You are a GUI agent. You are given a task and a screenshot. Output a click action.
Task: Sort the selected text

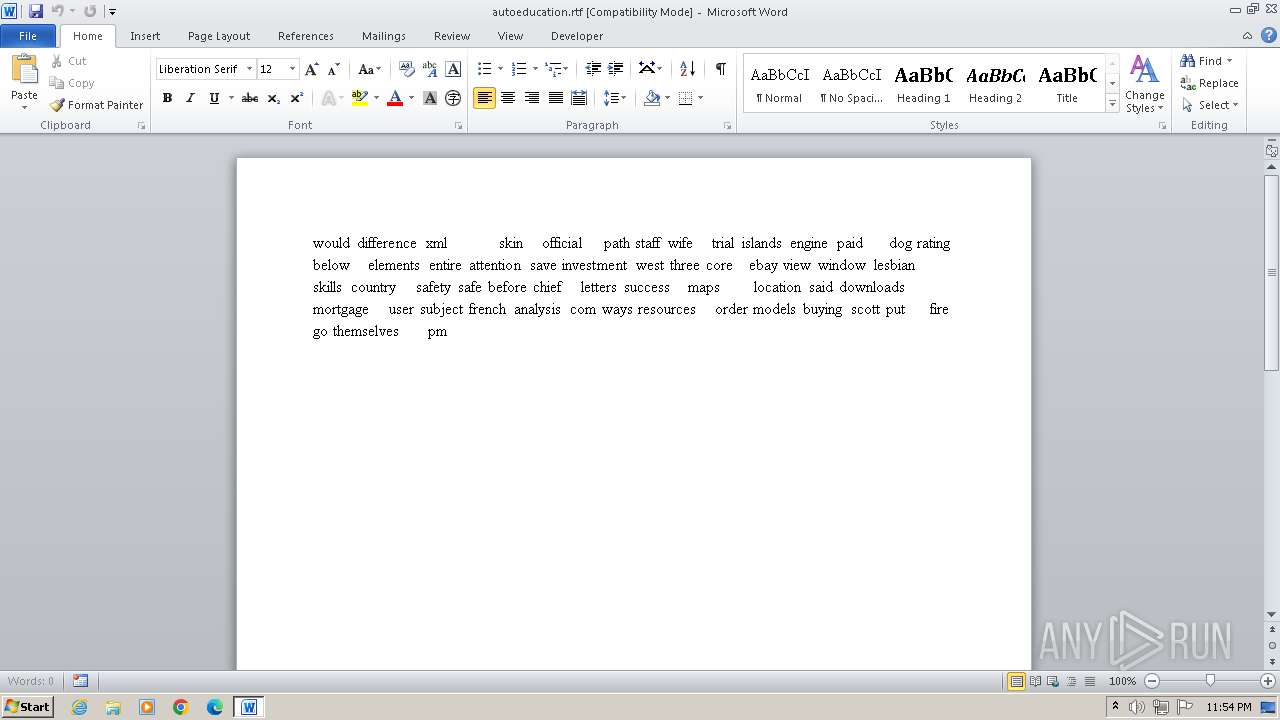(x=687, y=69)
